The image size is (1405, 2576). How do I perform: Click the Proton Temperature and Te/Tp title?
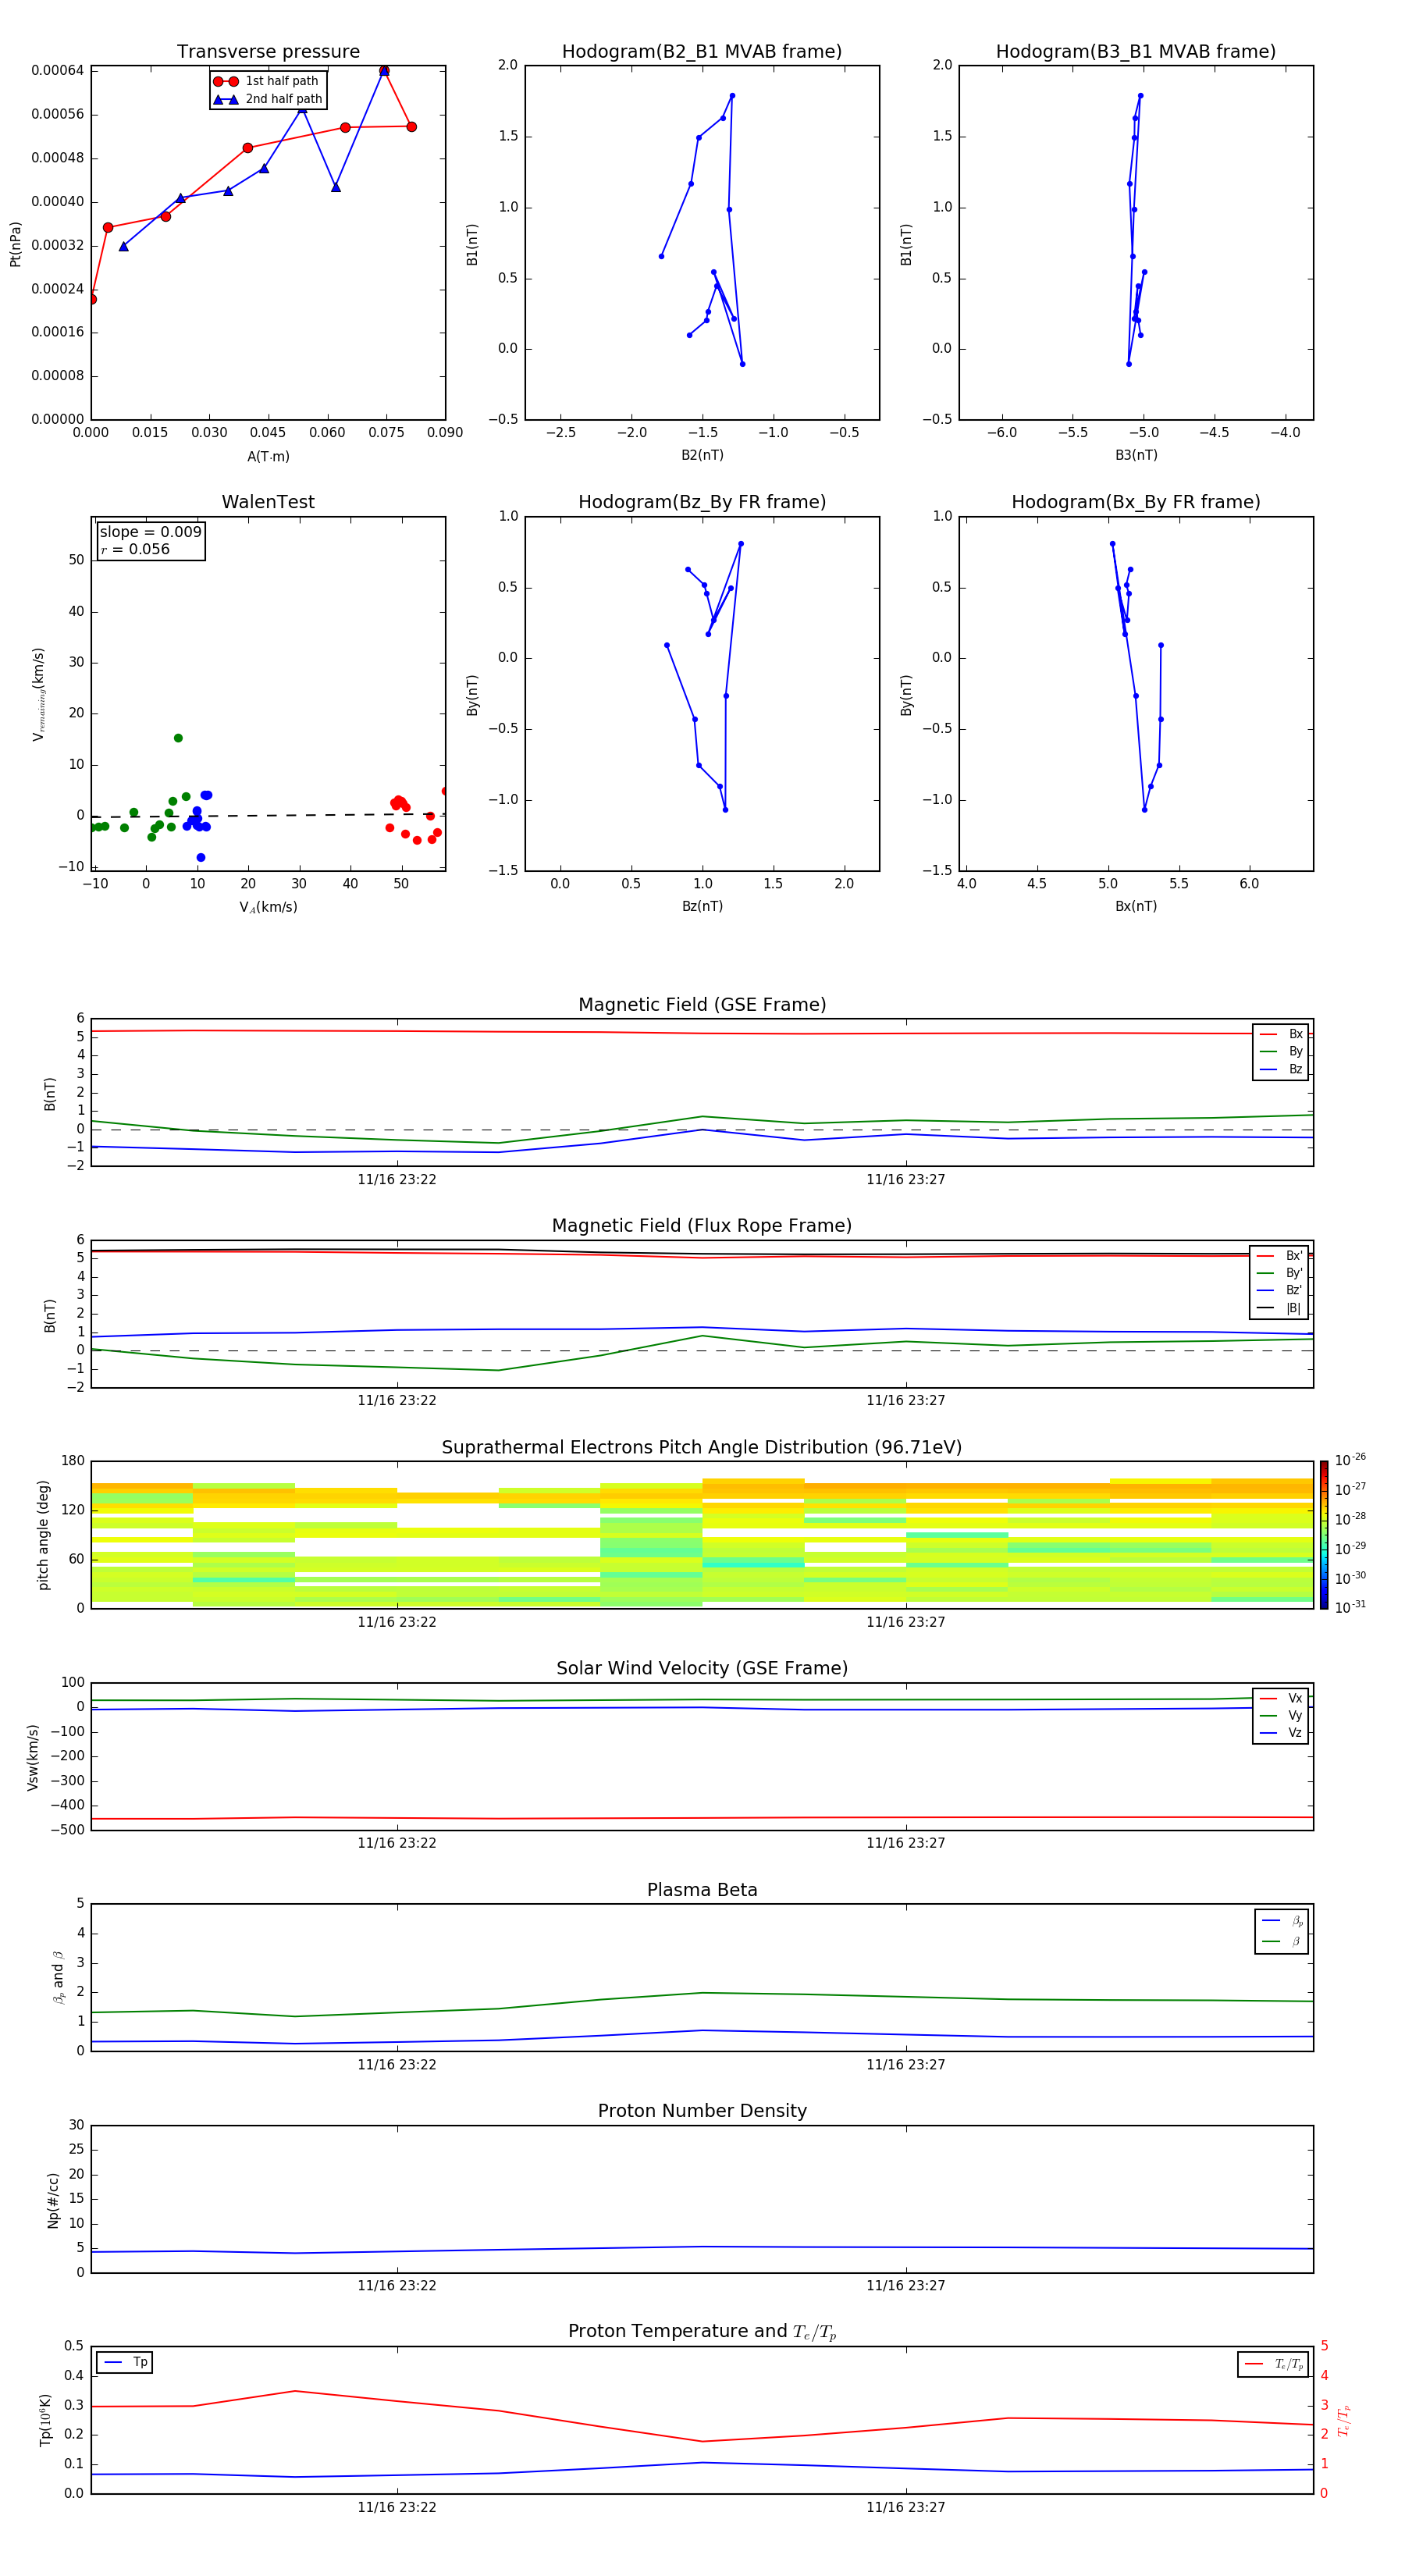[x=702, y=2332]
